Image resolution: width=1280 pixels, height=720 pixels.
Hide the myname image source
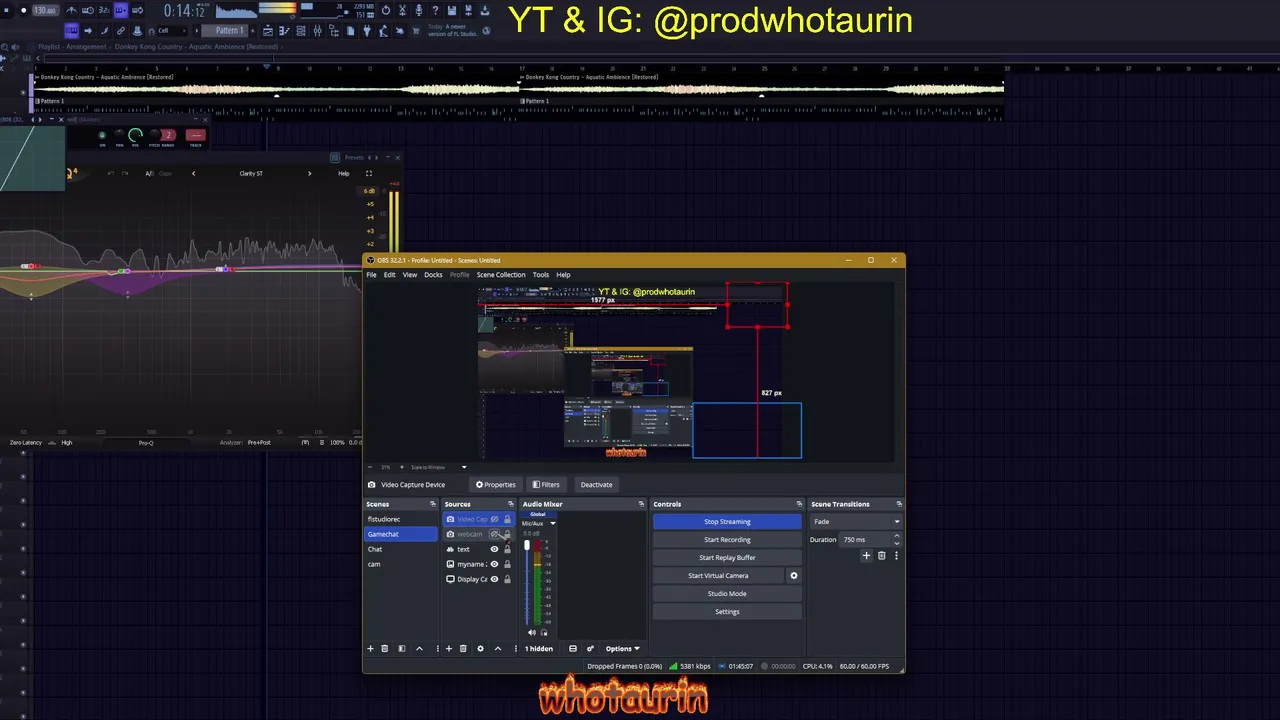(x=494, y=565)
